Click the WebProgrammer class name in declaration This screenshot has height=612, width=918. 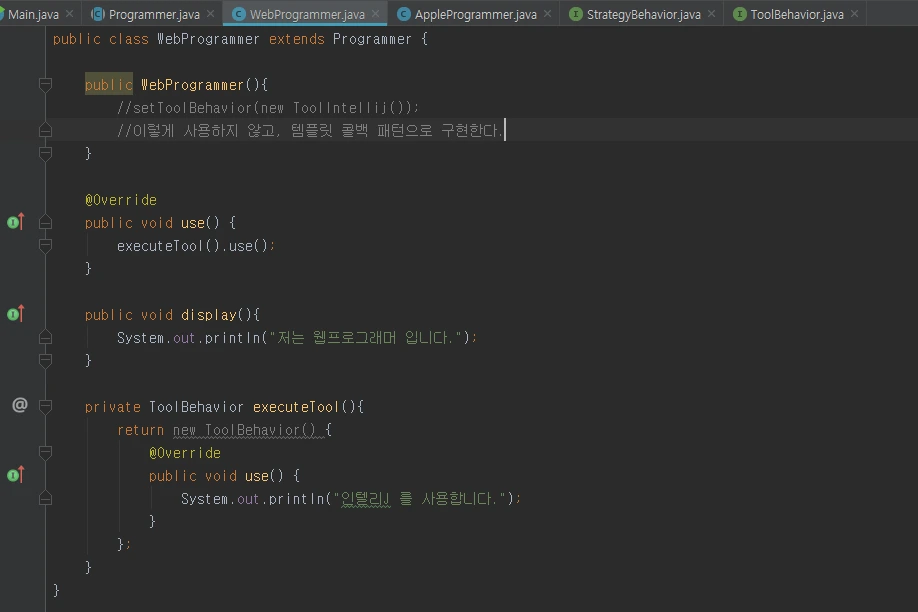coord(208,39)
